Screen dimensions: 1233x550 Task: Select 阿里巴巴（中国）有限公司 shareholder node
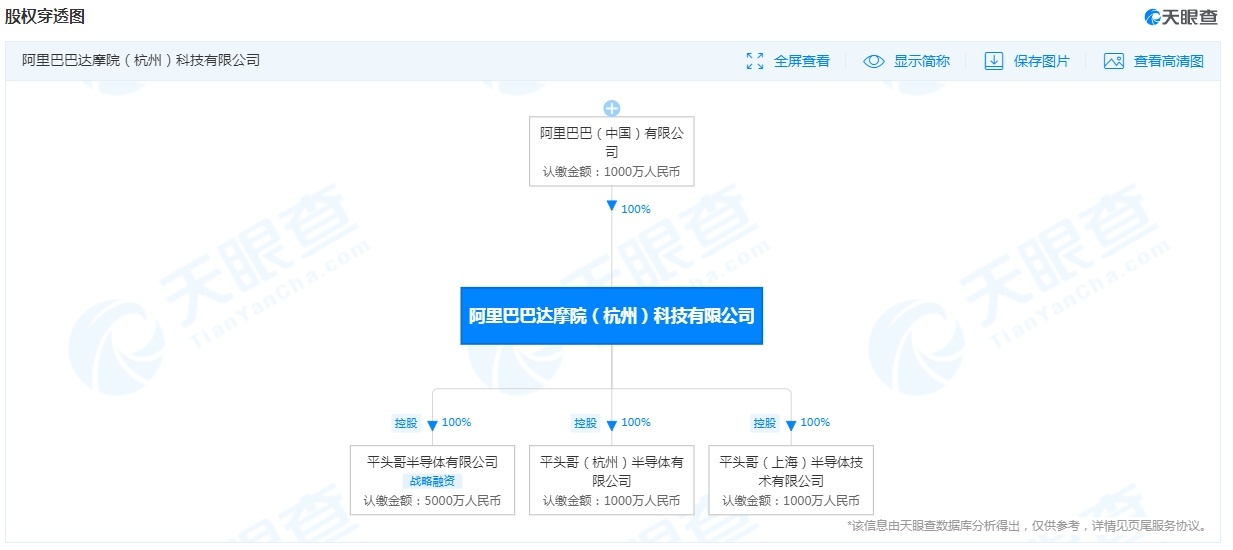click(611, 151)
